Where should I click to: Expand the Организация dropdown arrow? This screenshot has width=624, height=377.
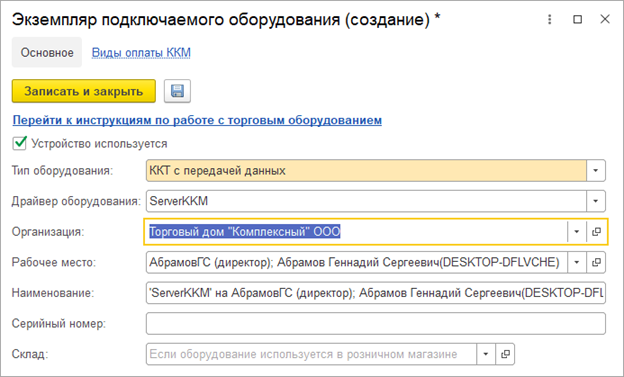click(x=577, y=231)
